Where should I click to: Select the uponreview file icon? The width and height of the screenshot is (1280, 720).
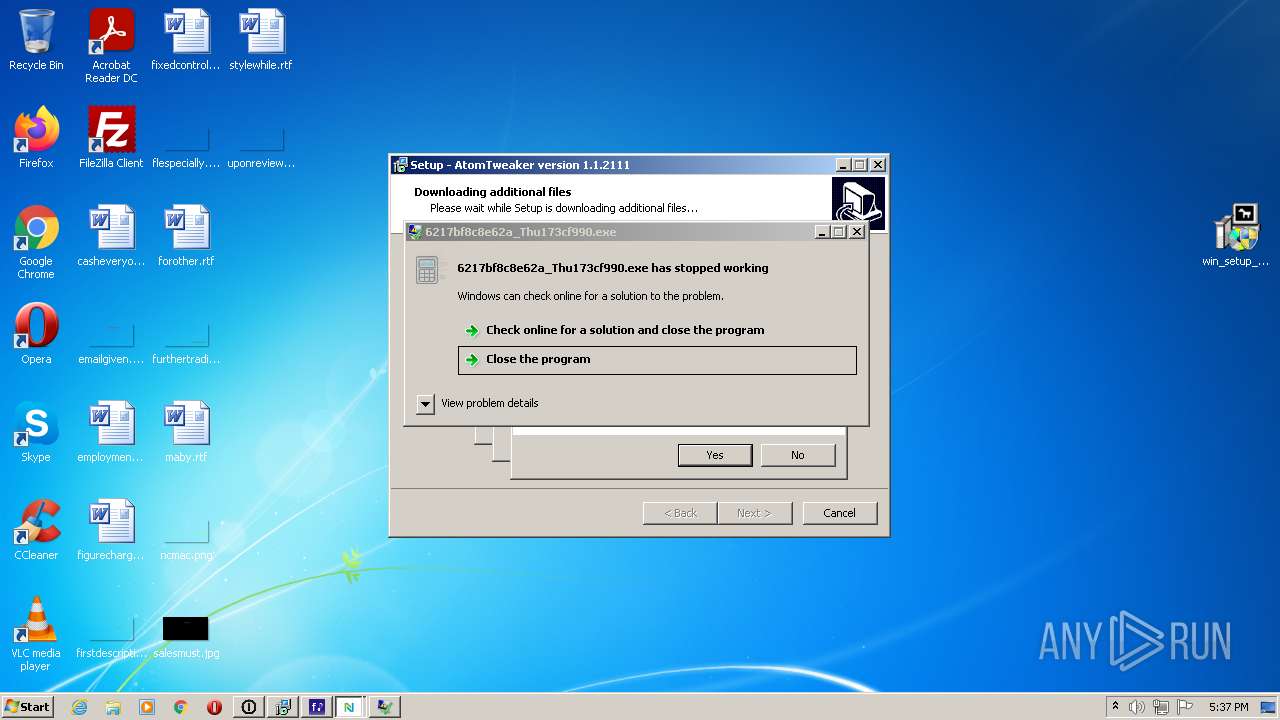(261, 146)
